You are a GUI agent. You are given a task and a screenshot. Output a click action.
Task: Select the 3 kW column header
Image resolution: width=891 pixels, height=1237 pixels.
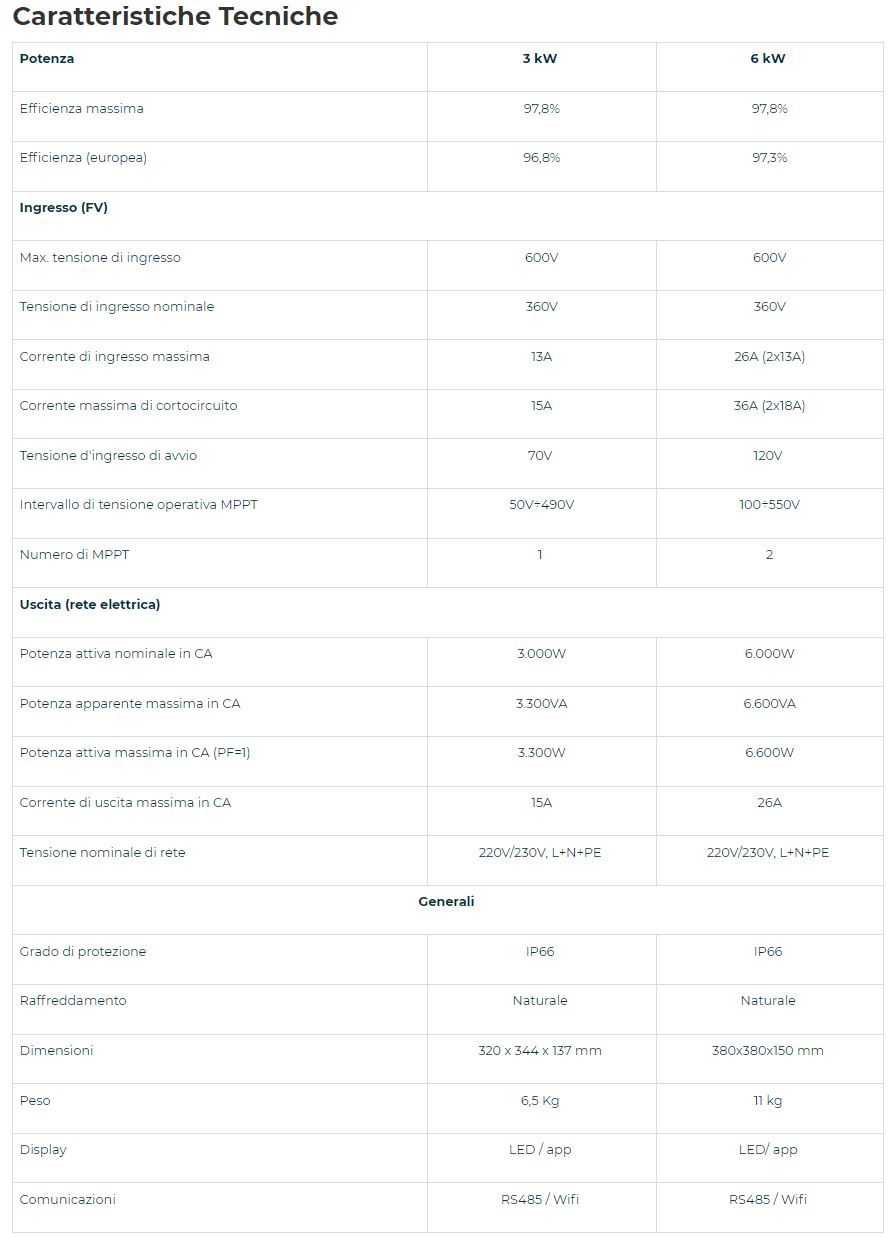[540, 59]
